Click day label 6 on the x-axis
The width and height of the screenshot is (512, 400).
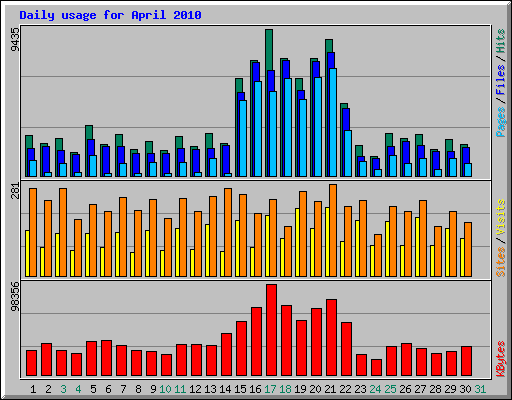tap(108, 389)
